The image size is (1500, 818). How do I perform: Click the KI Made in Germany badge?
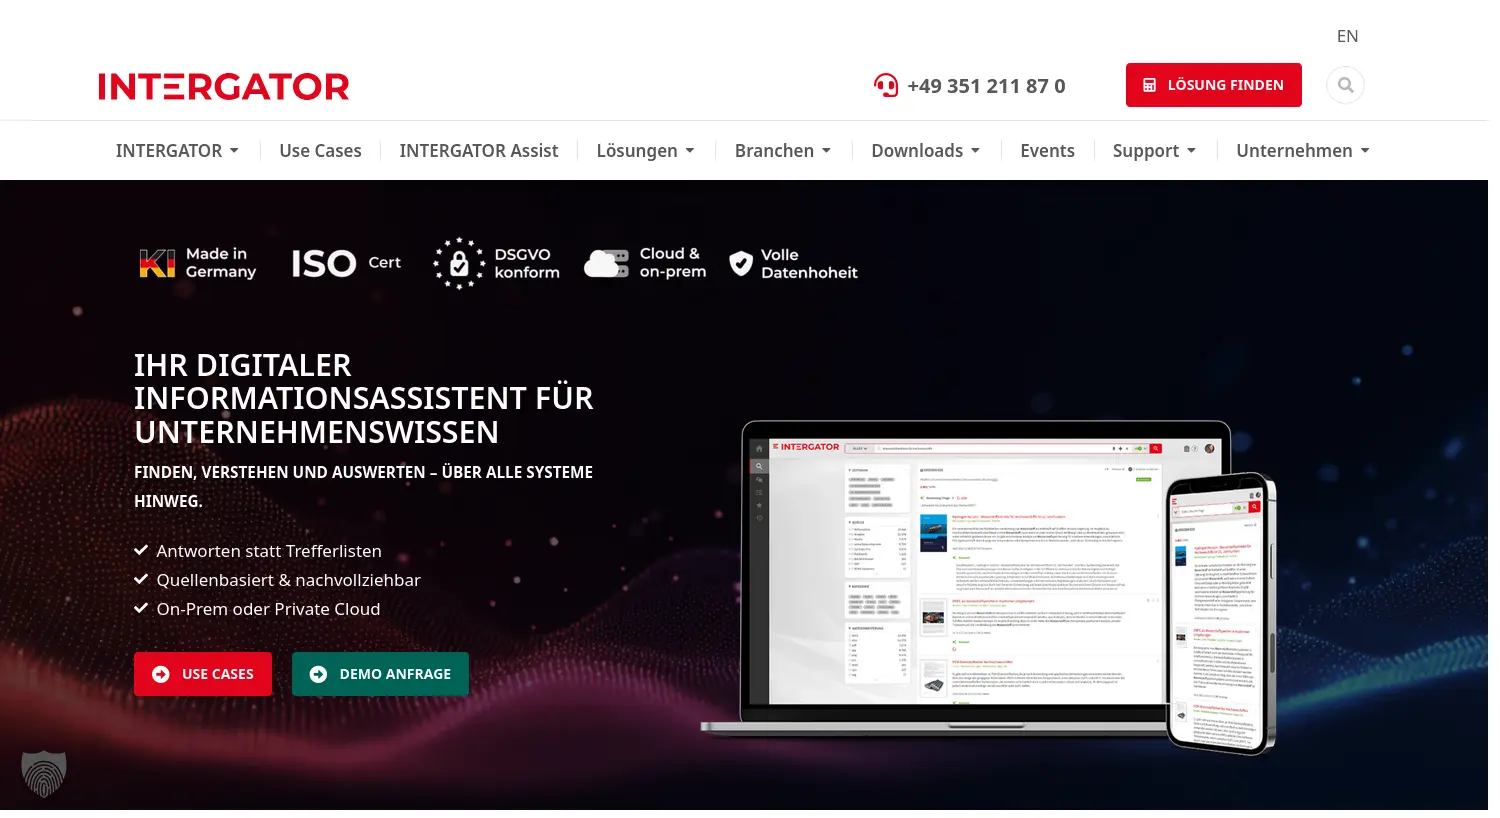coord(197,263)
